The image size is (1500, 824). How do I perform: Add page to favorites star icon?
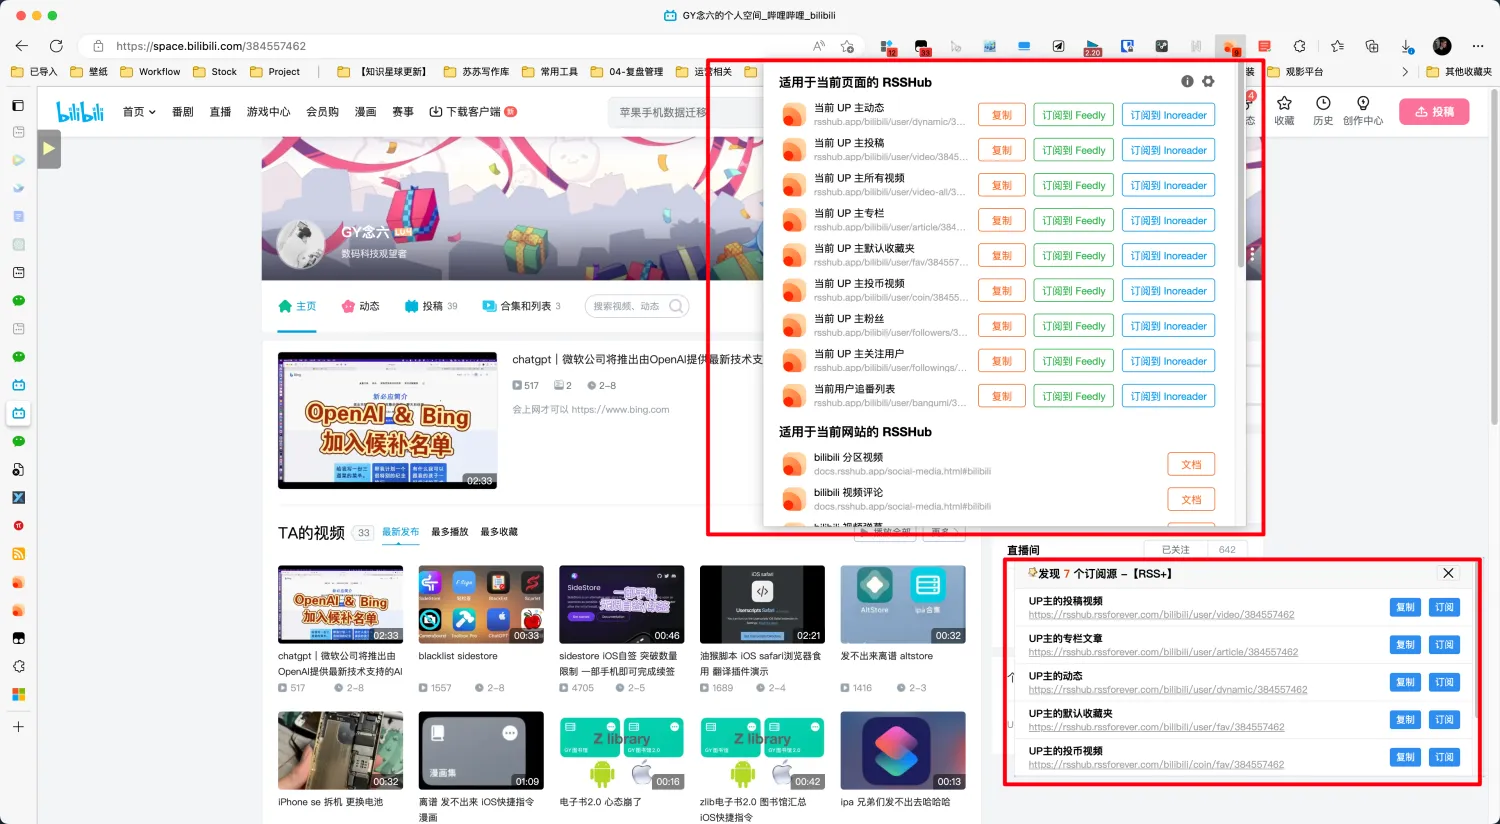pos(847,46)
